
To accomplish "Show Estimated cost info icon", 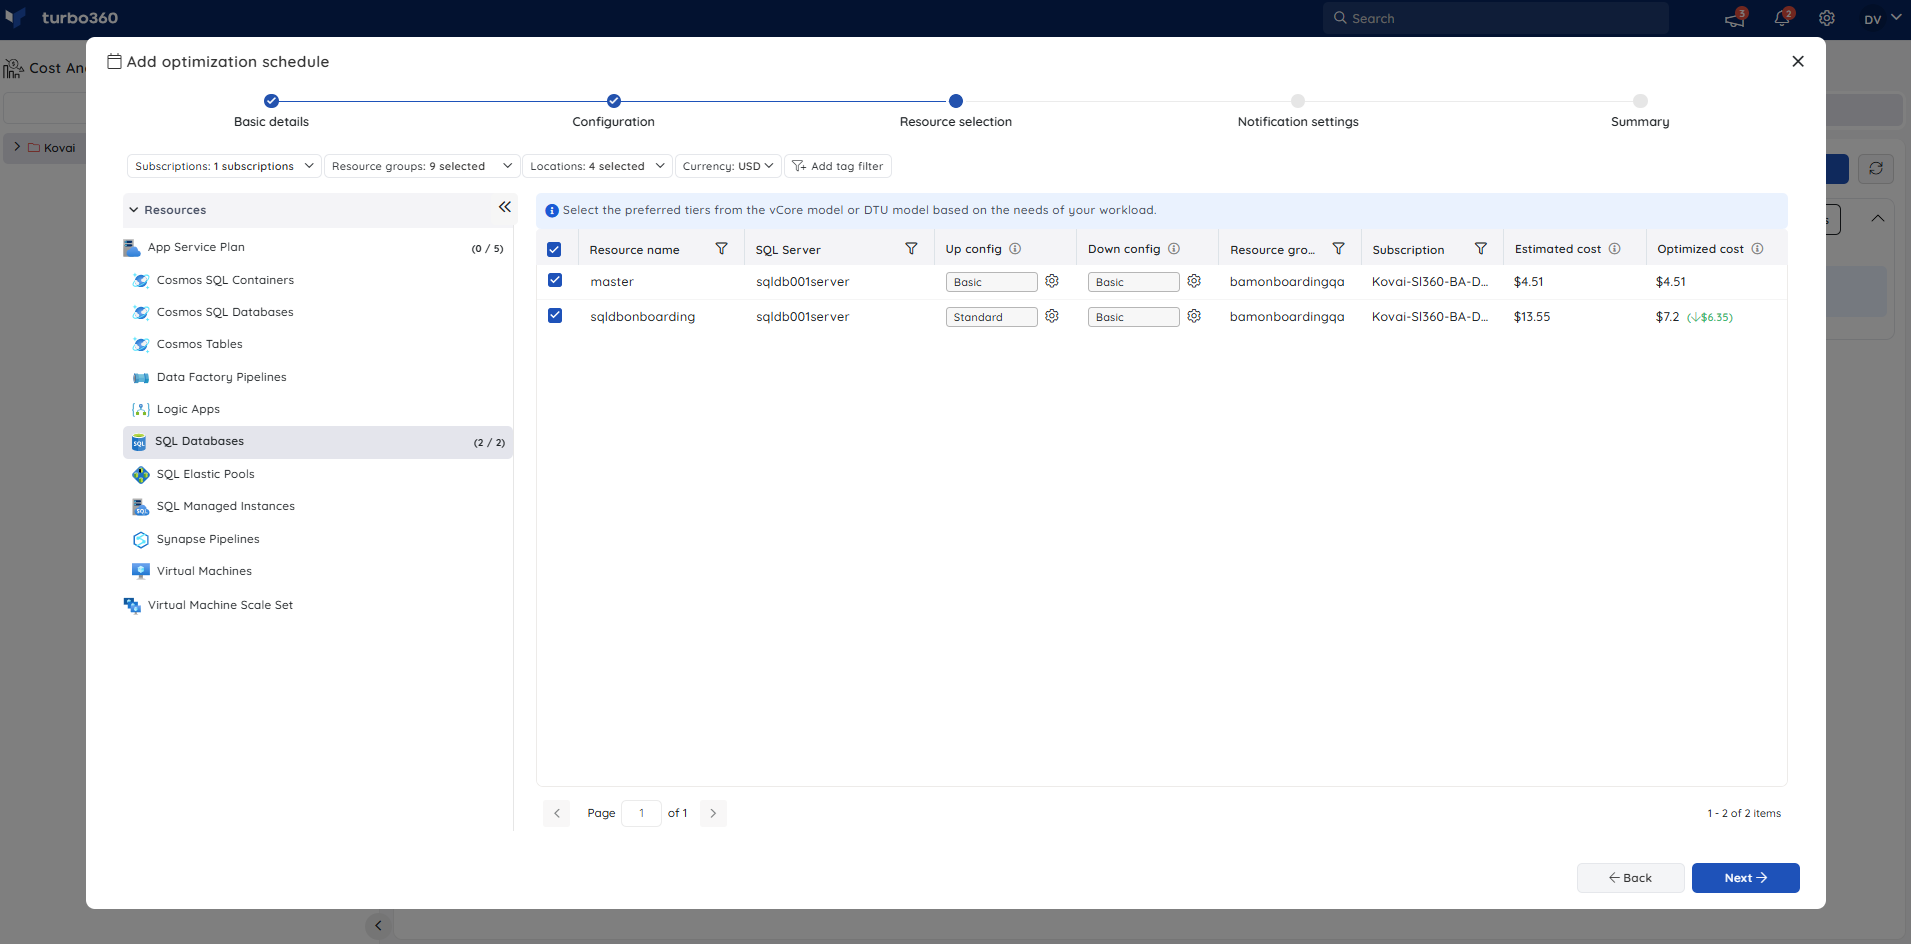I will (1614, 249).
